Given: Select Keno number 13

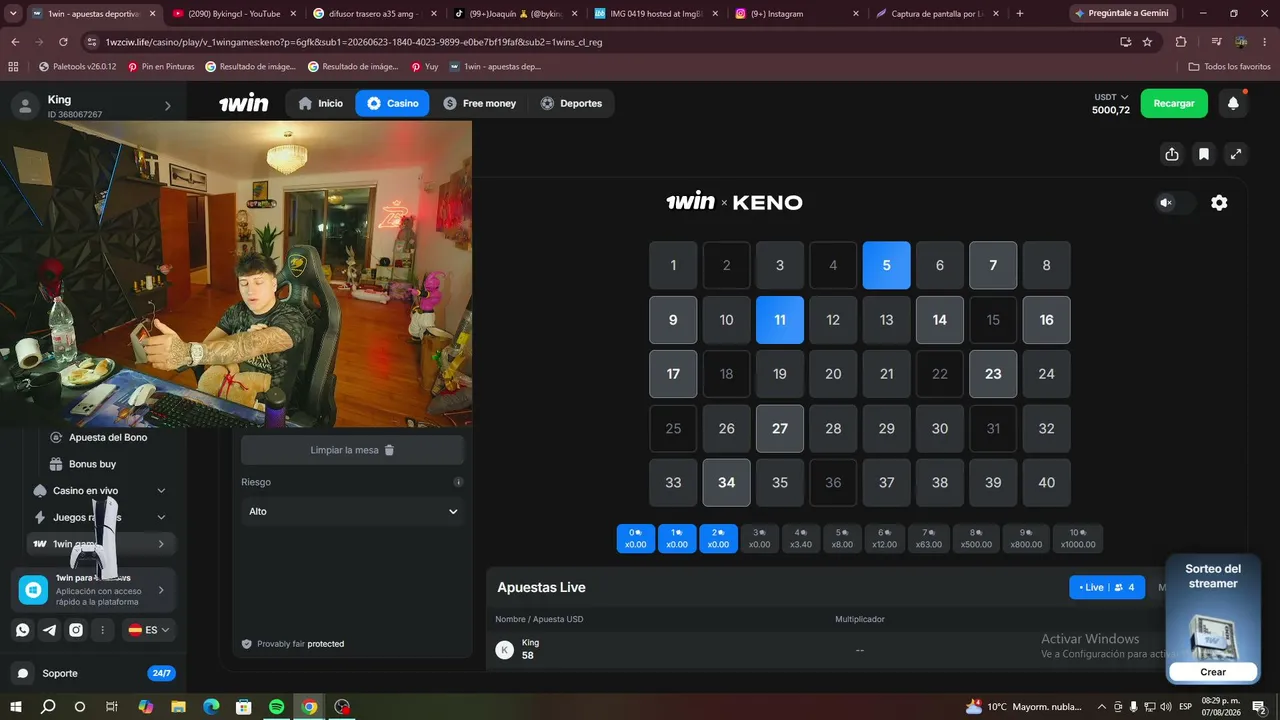Looking at the screenshot, I should click(886, 320).
